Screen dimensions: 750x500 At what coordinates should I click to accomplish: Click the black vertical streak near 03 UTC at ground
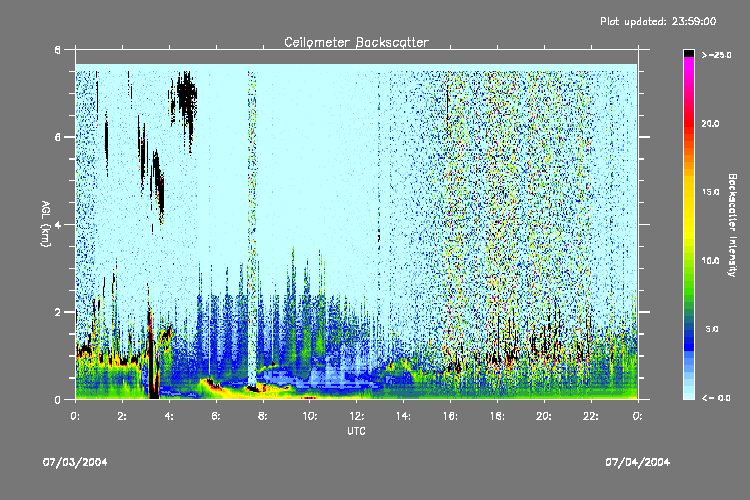(153, 356)
